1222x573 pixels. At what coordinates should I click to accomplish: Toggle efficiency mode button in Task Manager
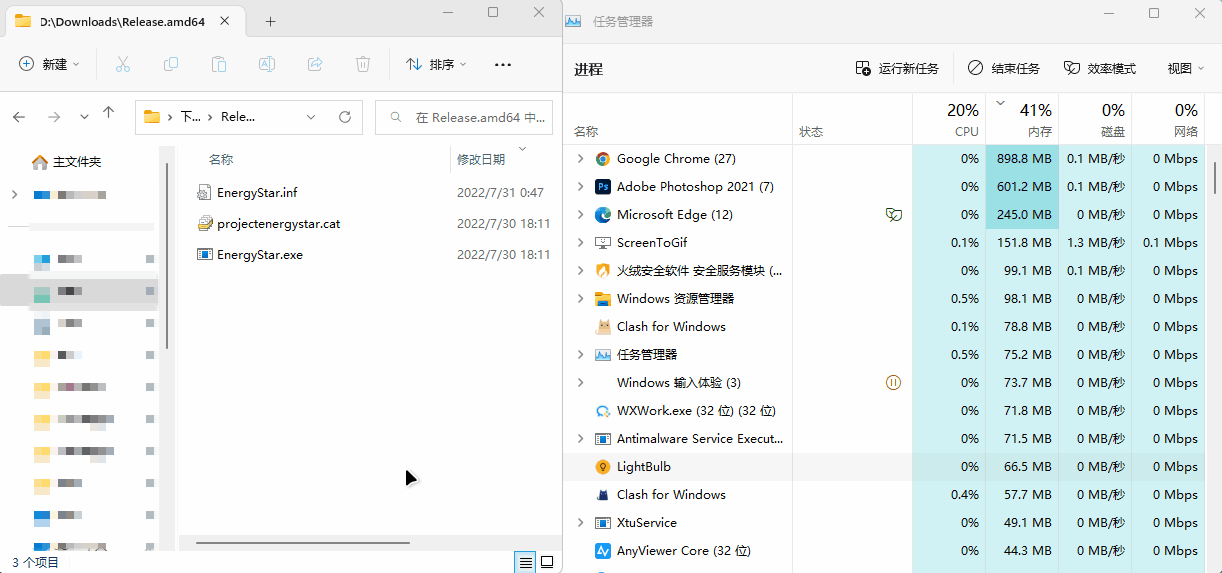click(1100, 69)
